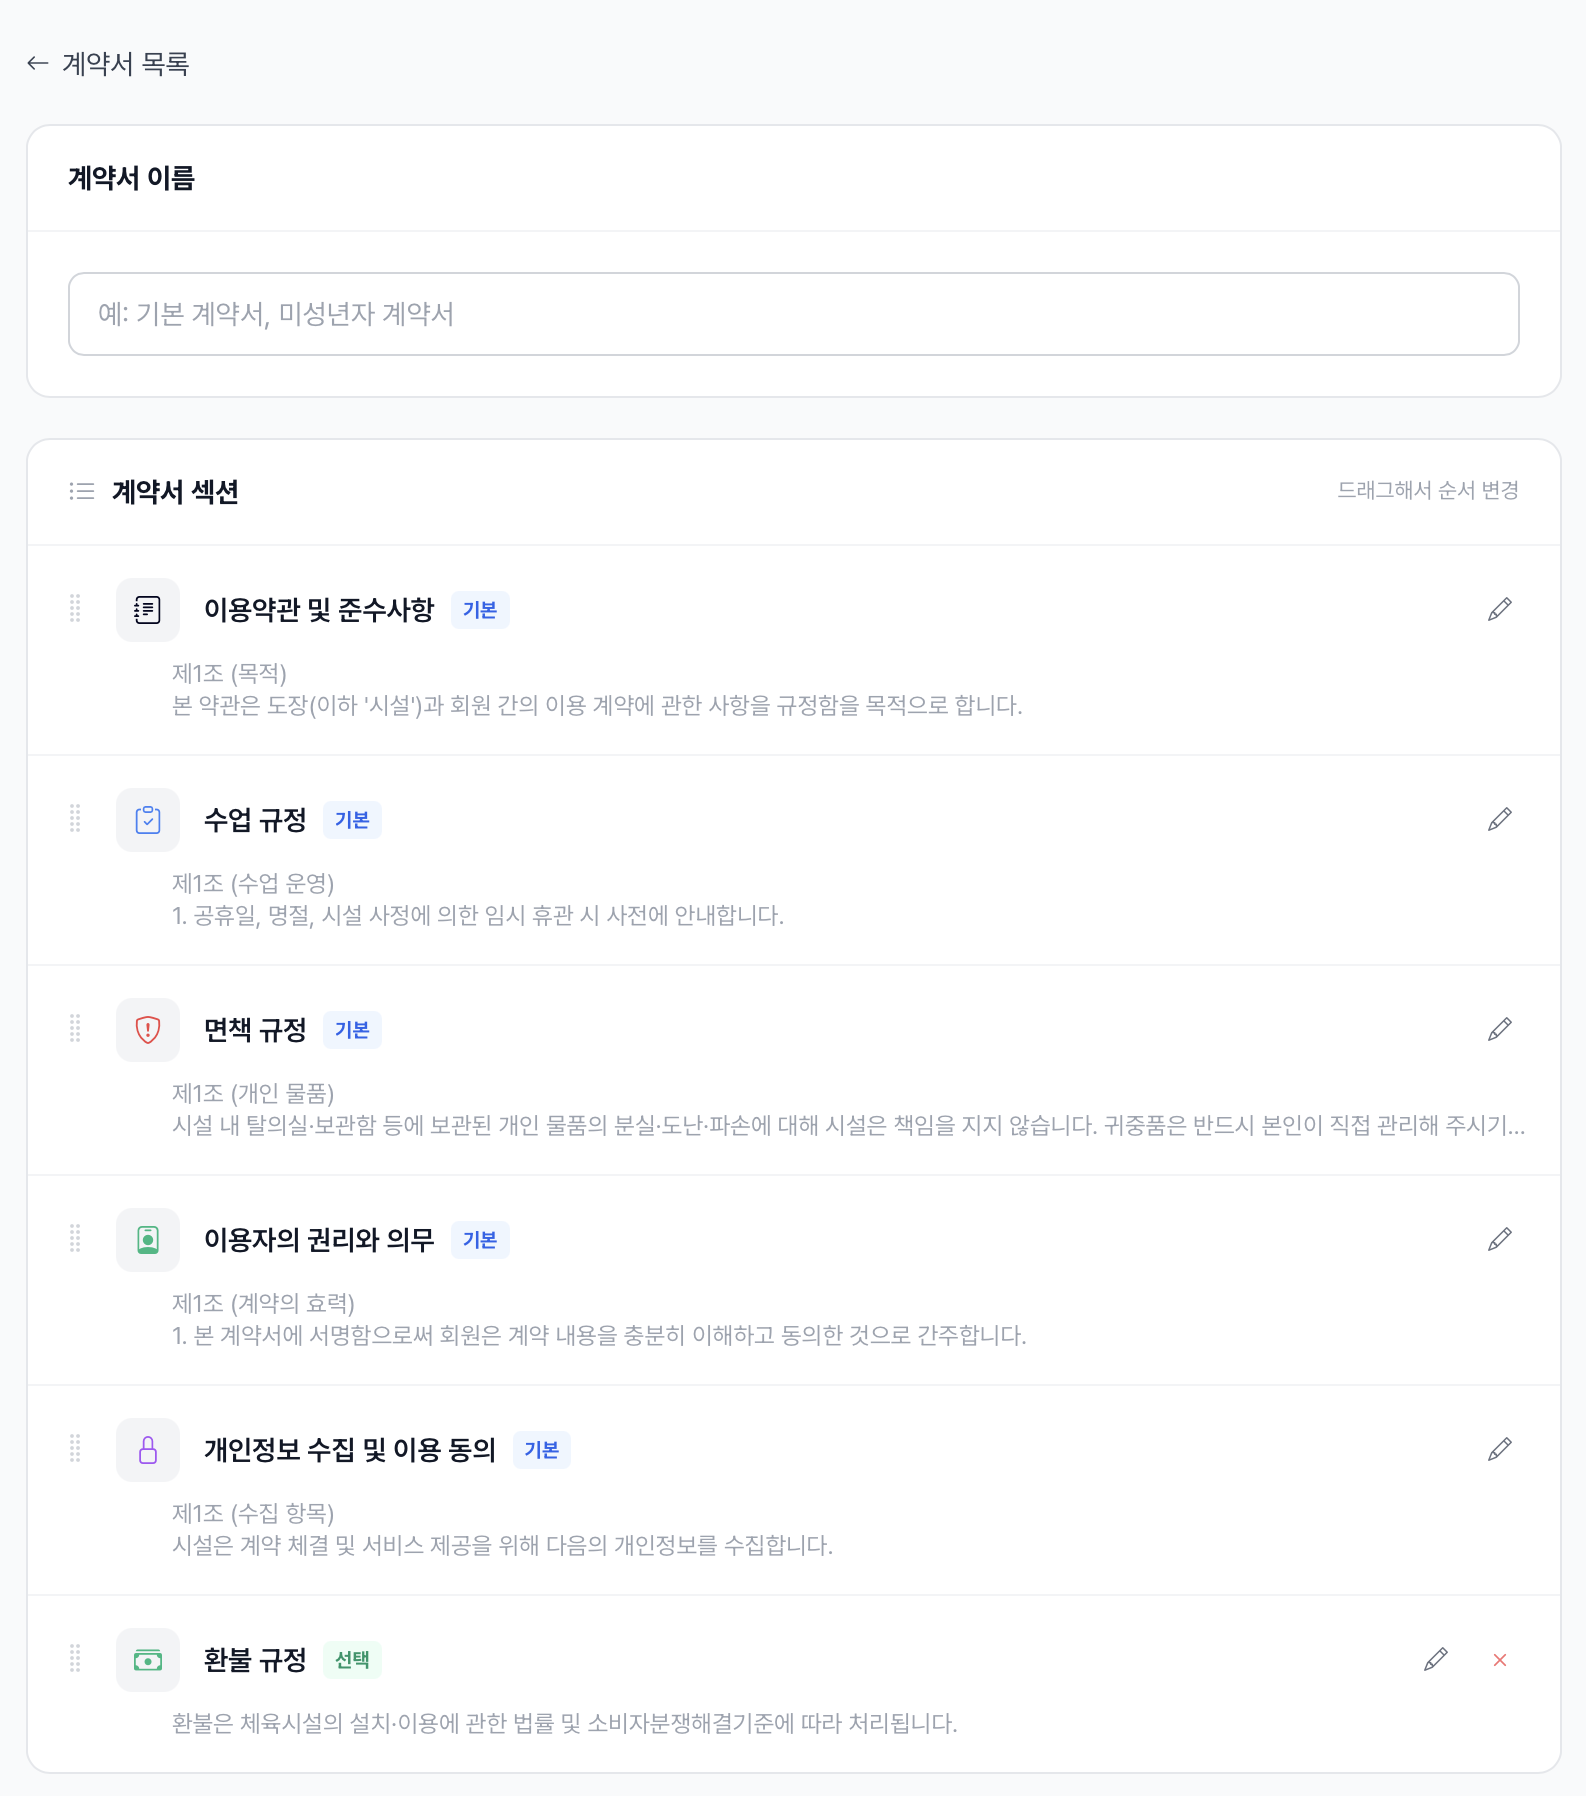Click the purple lock icon for 개인정보 수집 section

tap(147, 1449)
